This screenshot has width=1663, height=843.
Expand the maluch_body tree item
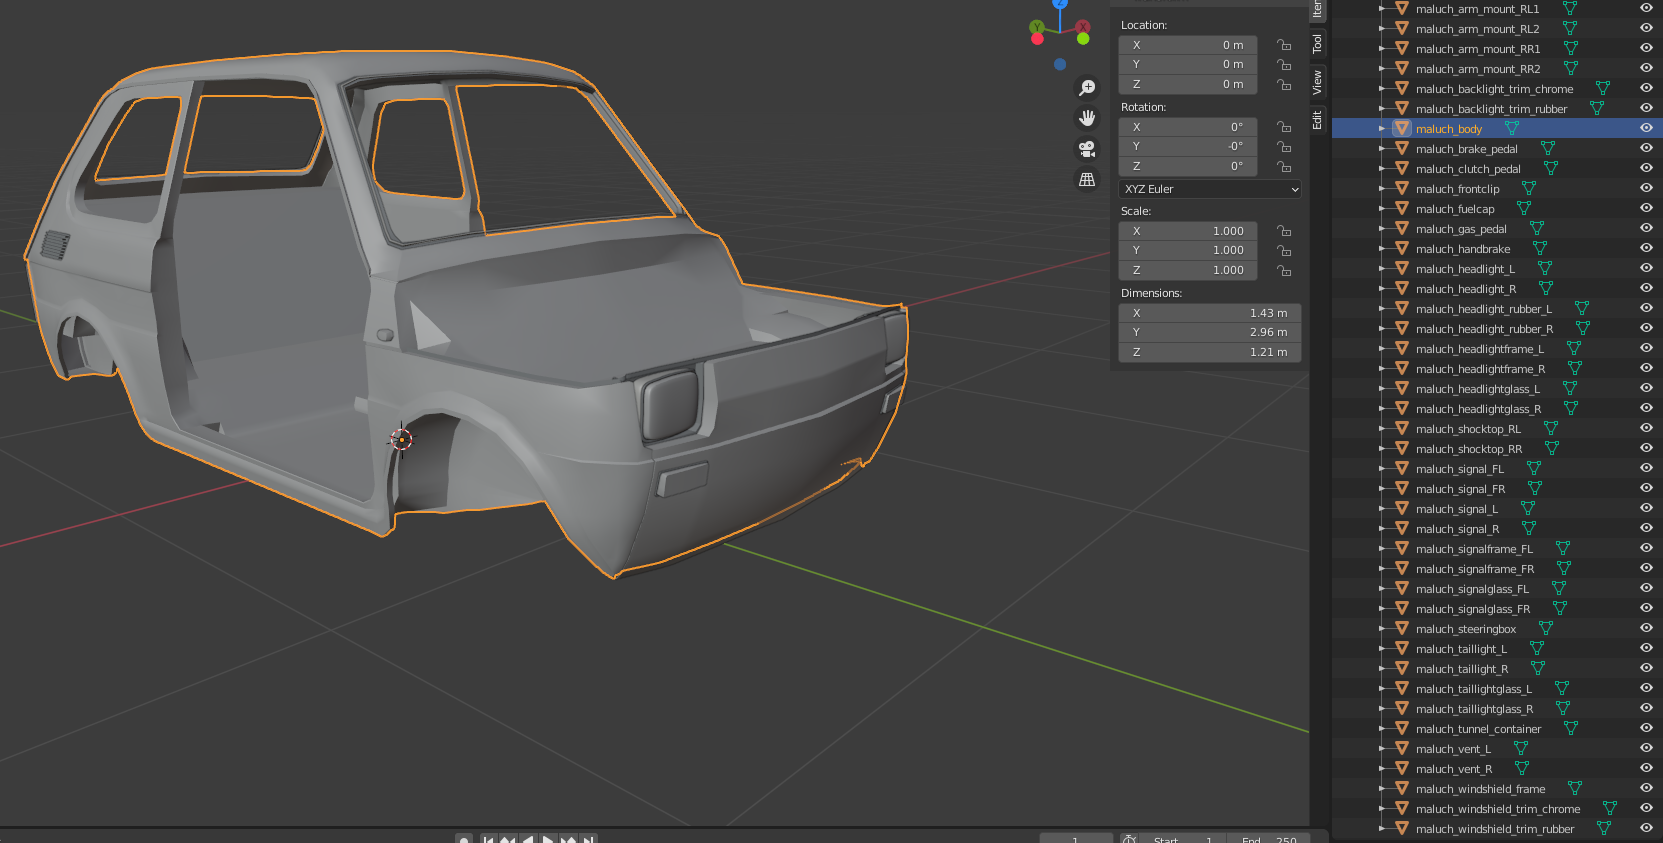pyautogui.click(x=1382, y=129)
